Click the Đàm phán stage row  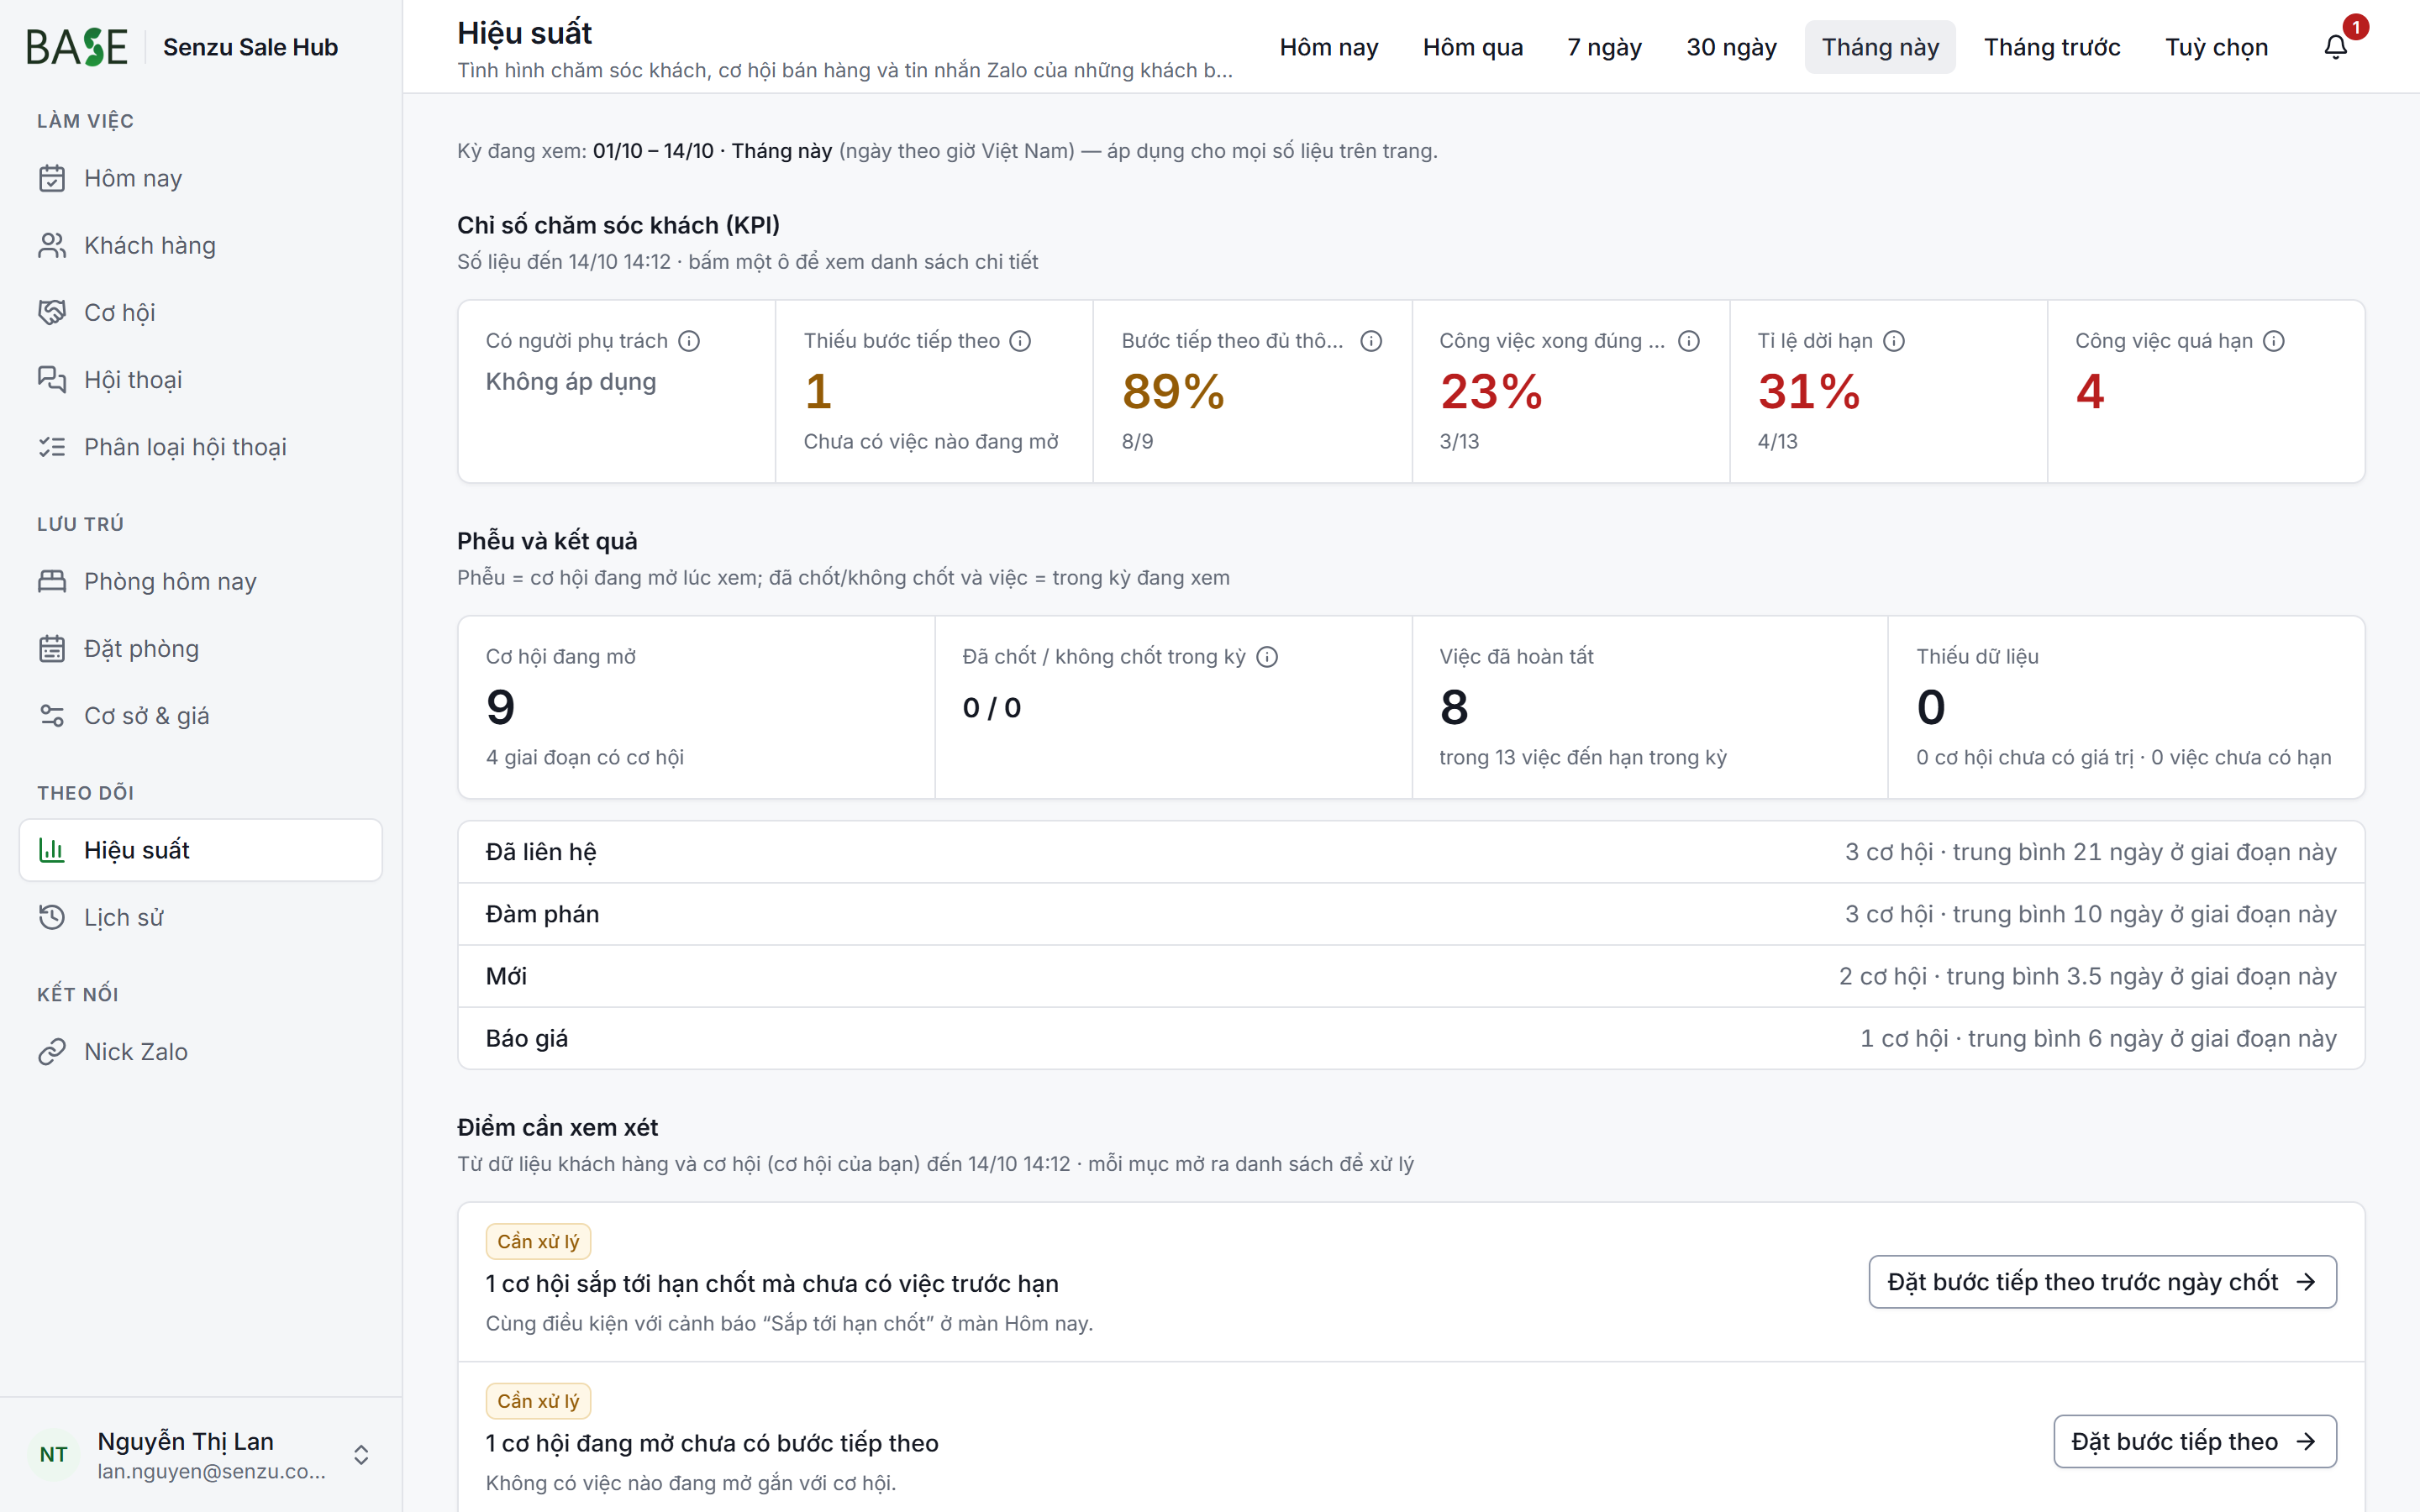pyautogui.click(x=1411, y=914)
